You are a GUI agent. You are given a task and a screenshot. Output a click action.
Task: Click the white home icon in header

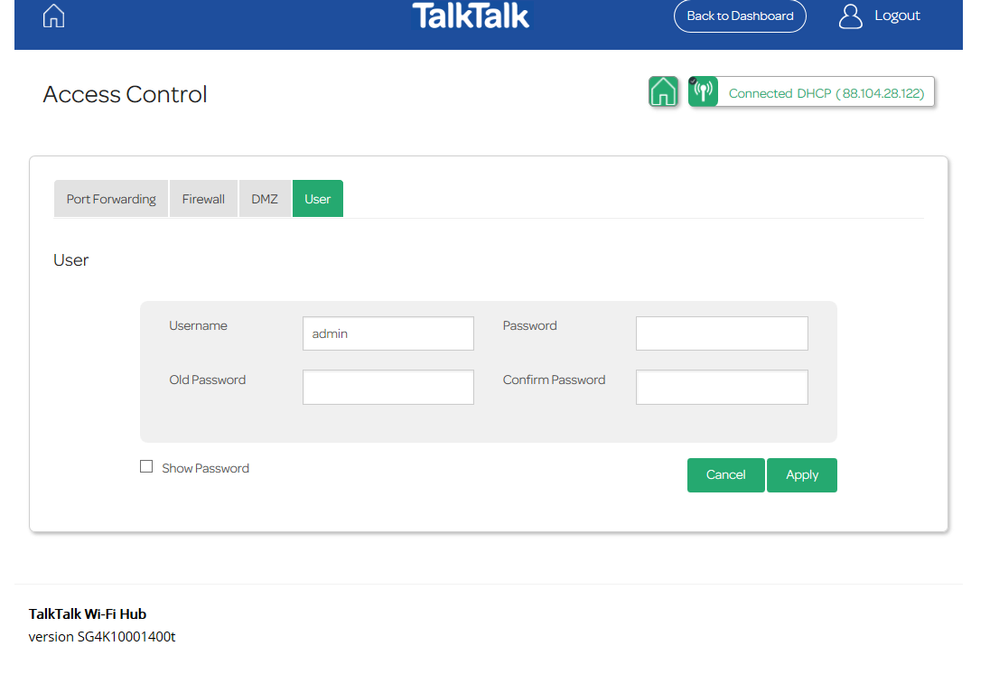(x=54, y=16)
